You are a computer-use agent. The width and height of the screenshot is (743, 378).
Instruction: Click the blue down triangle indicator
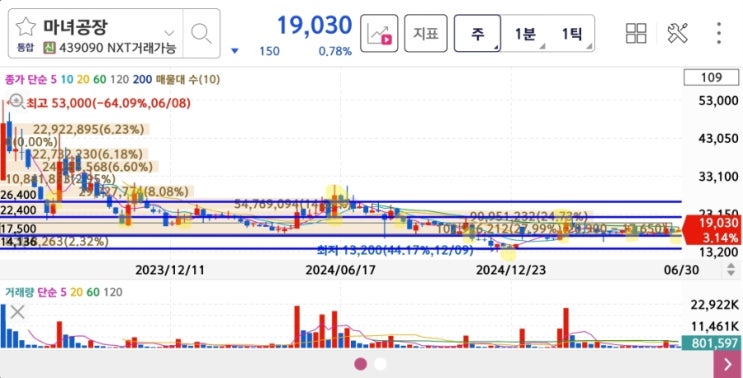(x=235, y=51)
